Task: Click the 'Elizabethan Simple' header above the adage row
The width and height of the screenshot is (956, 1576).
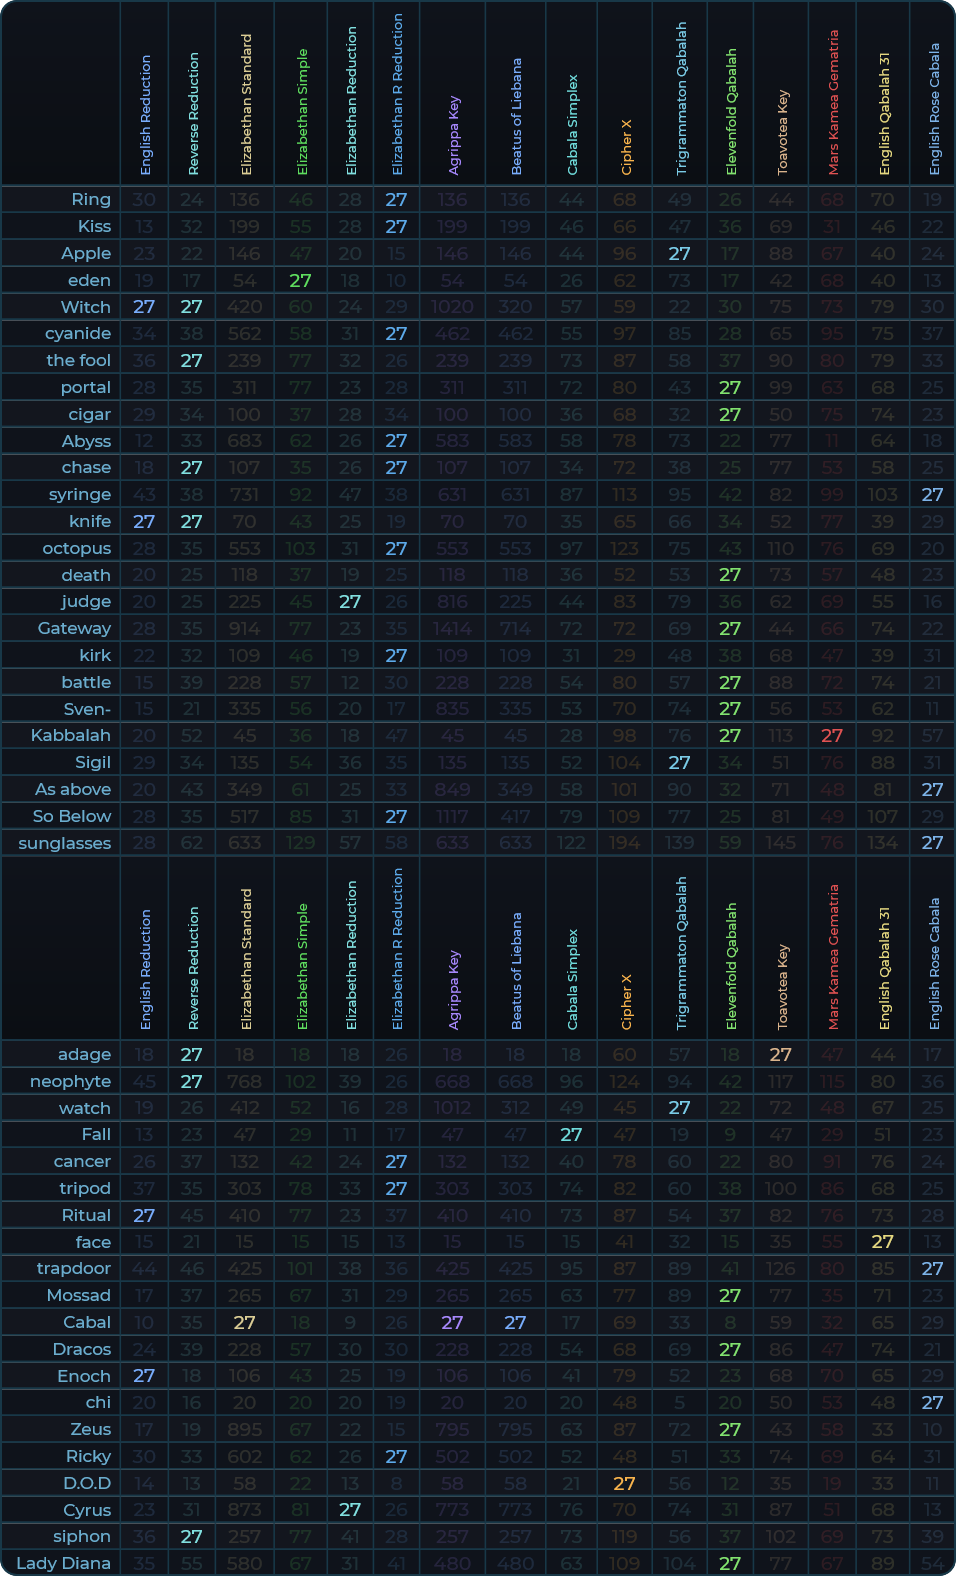Action: (303, 967)
